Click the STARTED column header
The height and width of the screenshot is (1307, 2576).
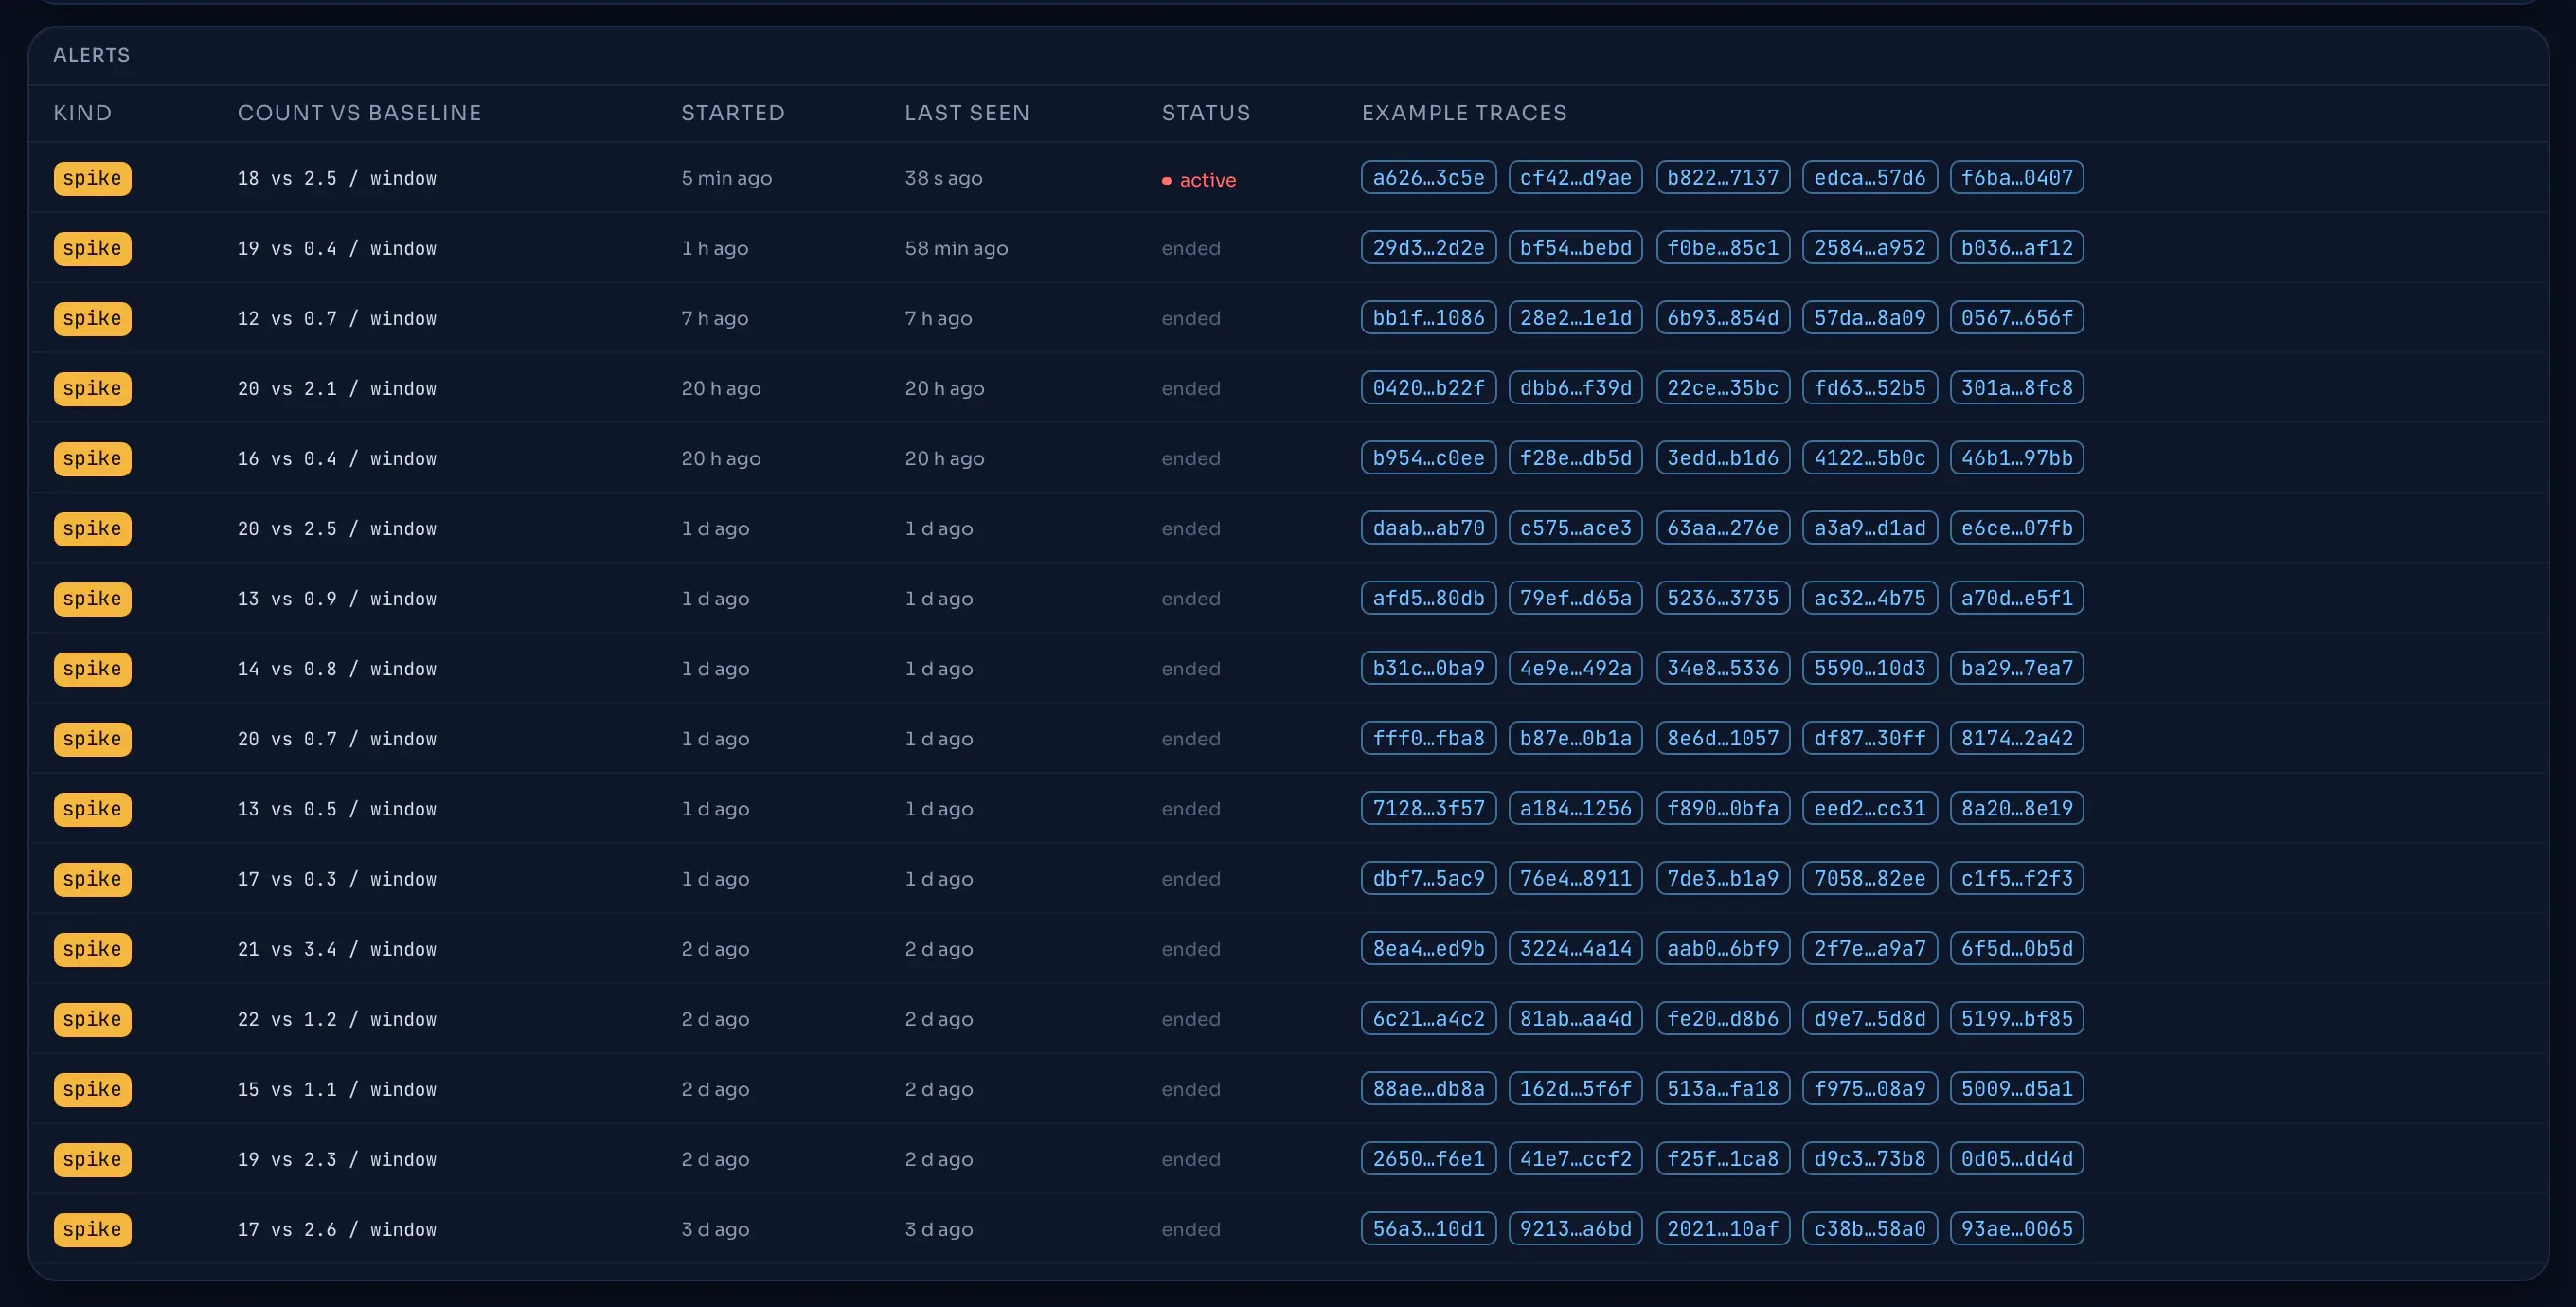click(x=733, y=113)
